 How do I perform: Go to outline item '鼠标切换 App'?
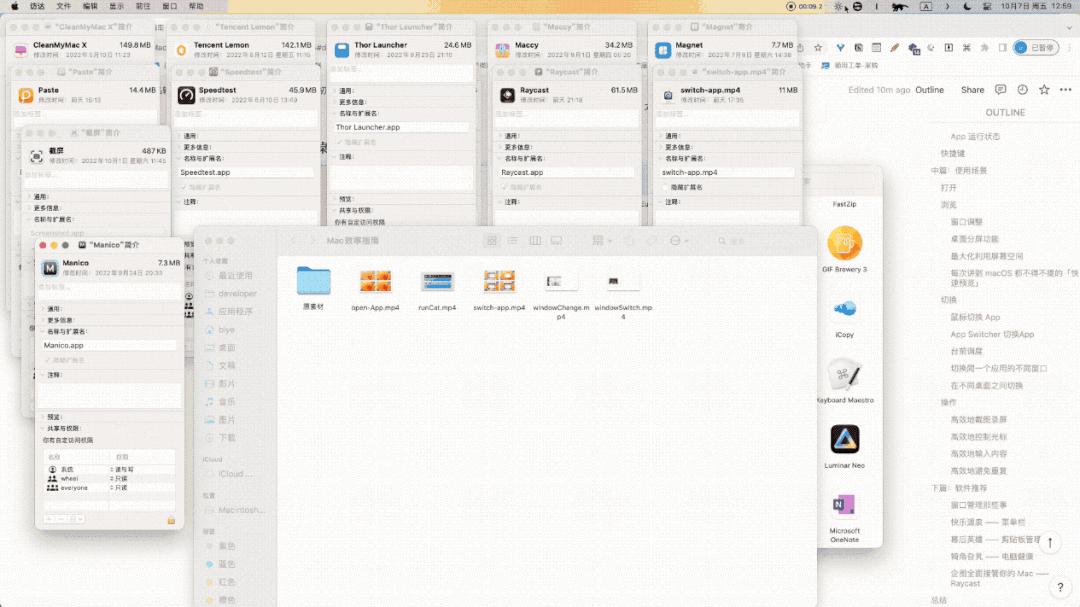[x=975, y=317]
